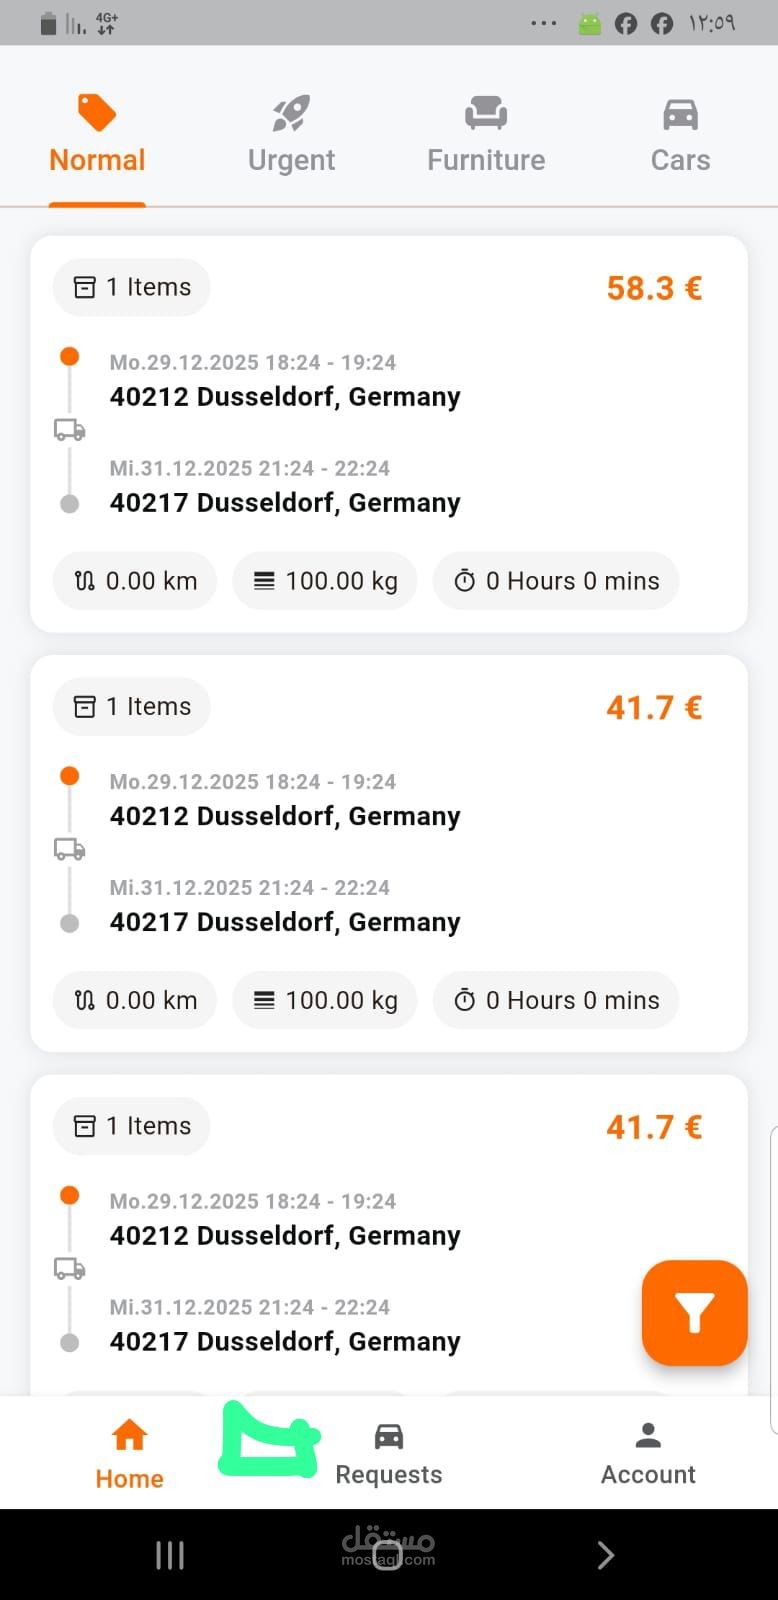Image resolution: width=778 pixels, height=1600 pixels.
Task: Switch to the Furniture tab
Action: pyautogui.click(x=486, y=160)
